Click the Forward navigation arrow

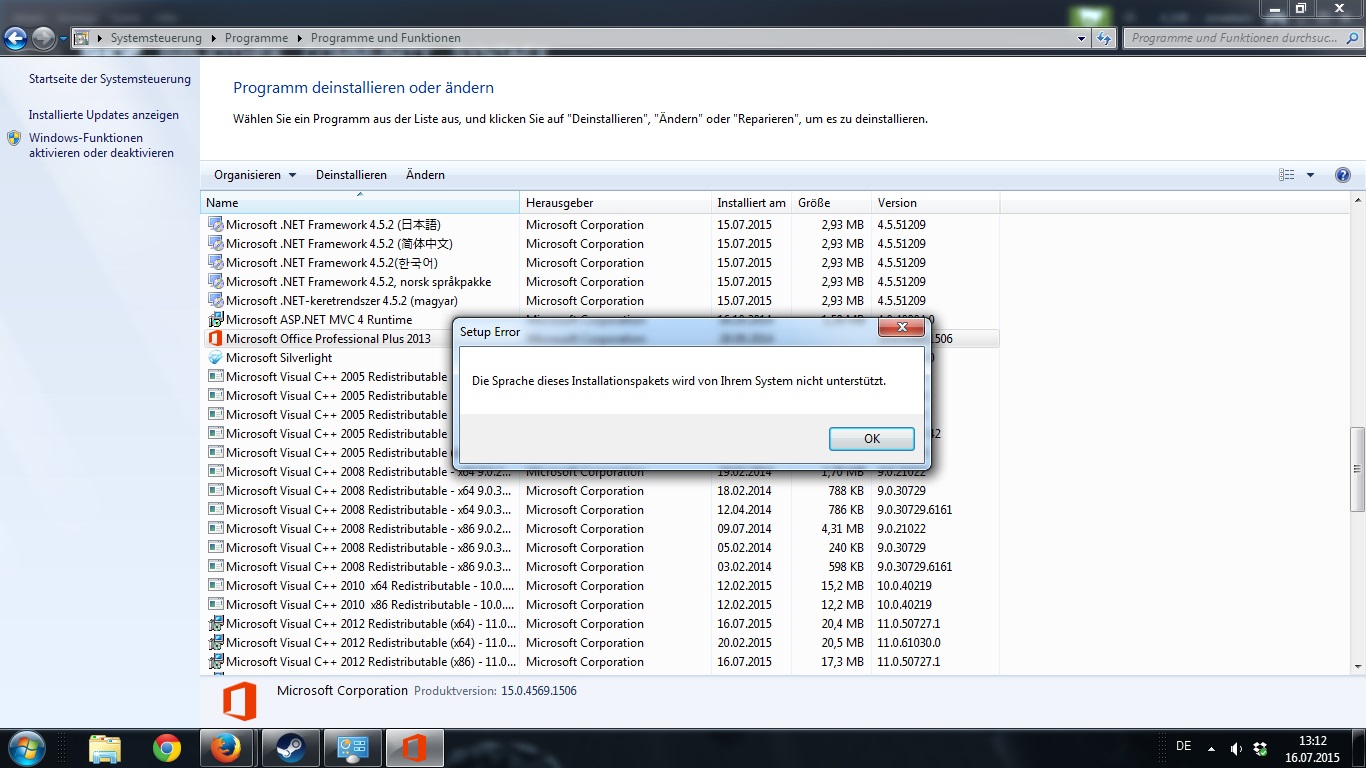[43, 38]
